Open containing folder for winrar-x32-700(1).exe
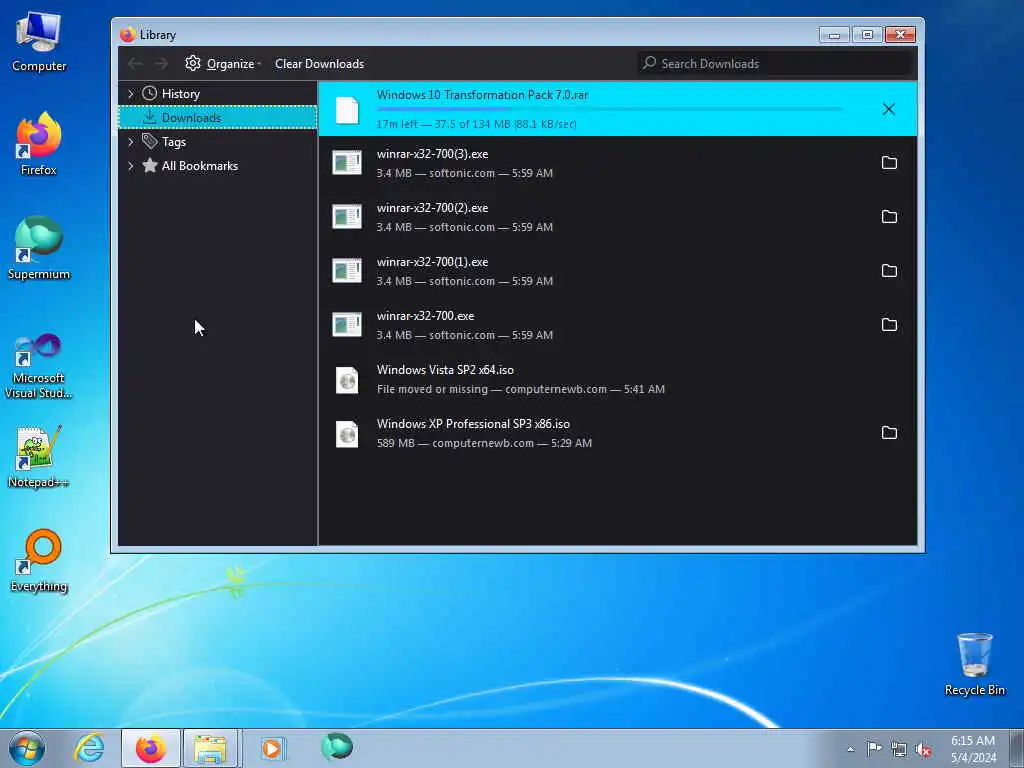Screen dimensions: 1024x768 click(x=889, y=270)
